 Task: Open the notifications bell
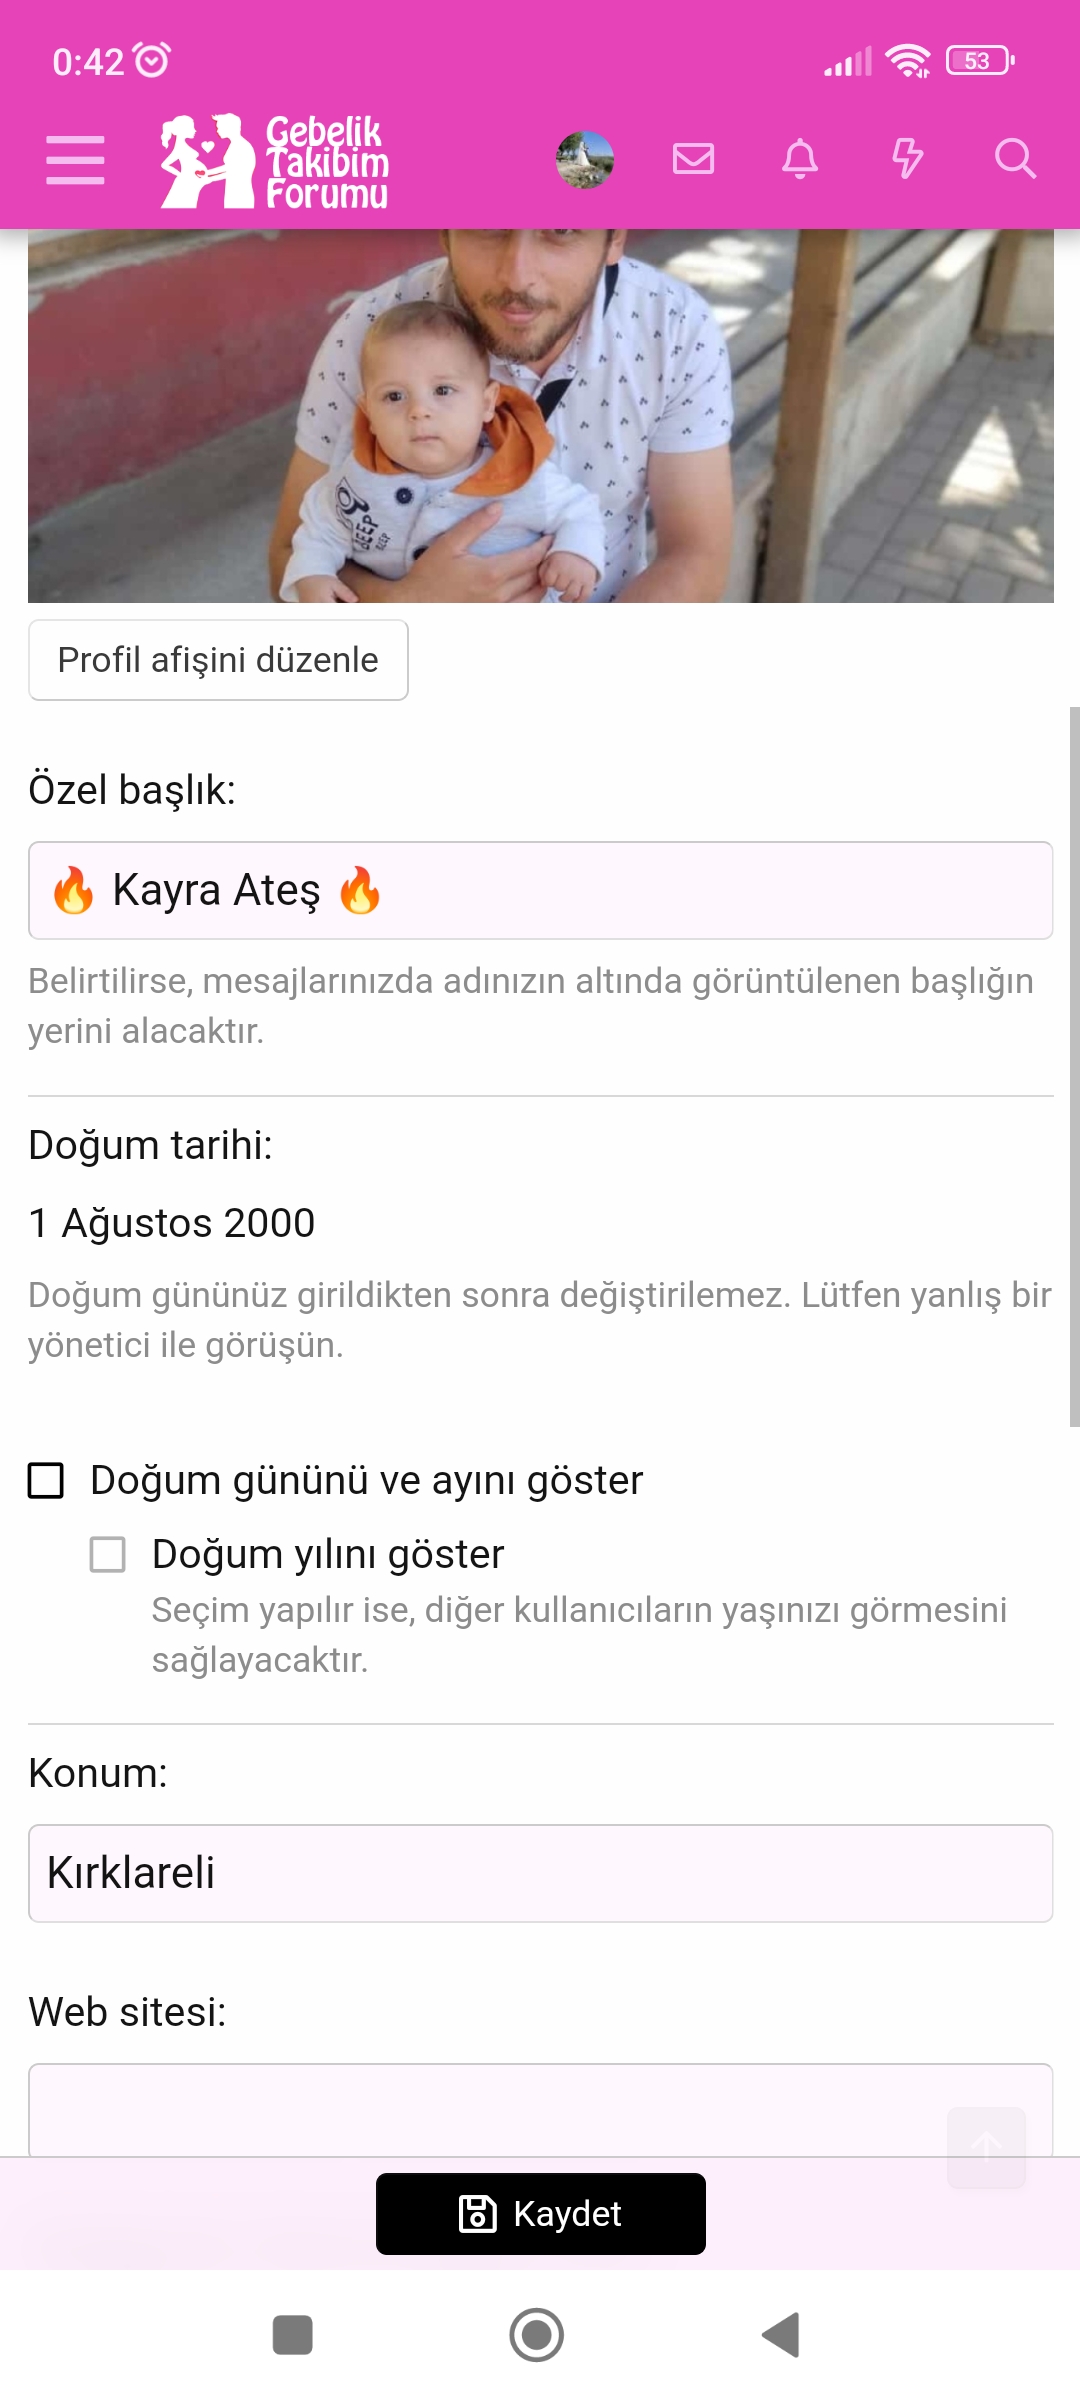click(800, 159)
